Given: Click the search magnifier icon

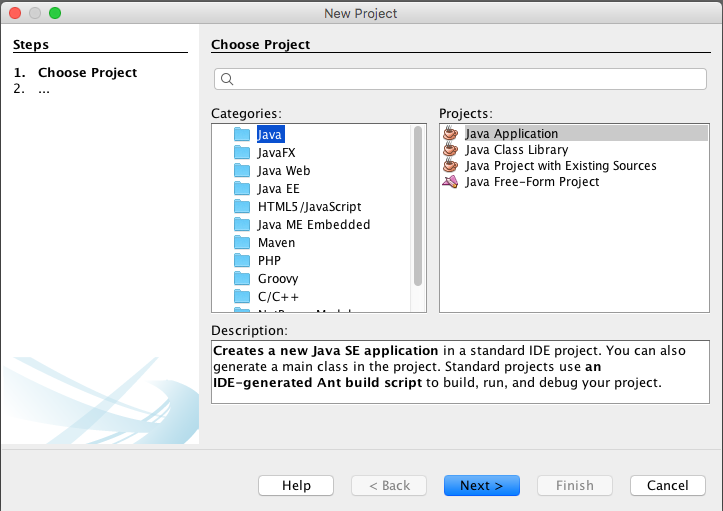Looking at the screenshot, I should (x=227, y=79).
